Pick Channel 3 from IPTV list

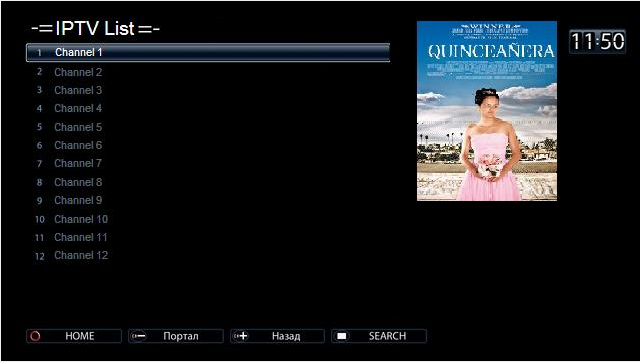[x=208, y=90]
